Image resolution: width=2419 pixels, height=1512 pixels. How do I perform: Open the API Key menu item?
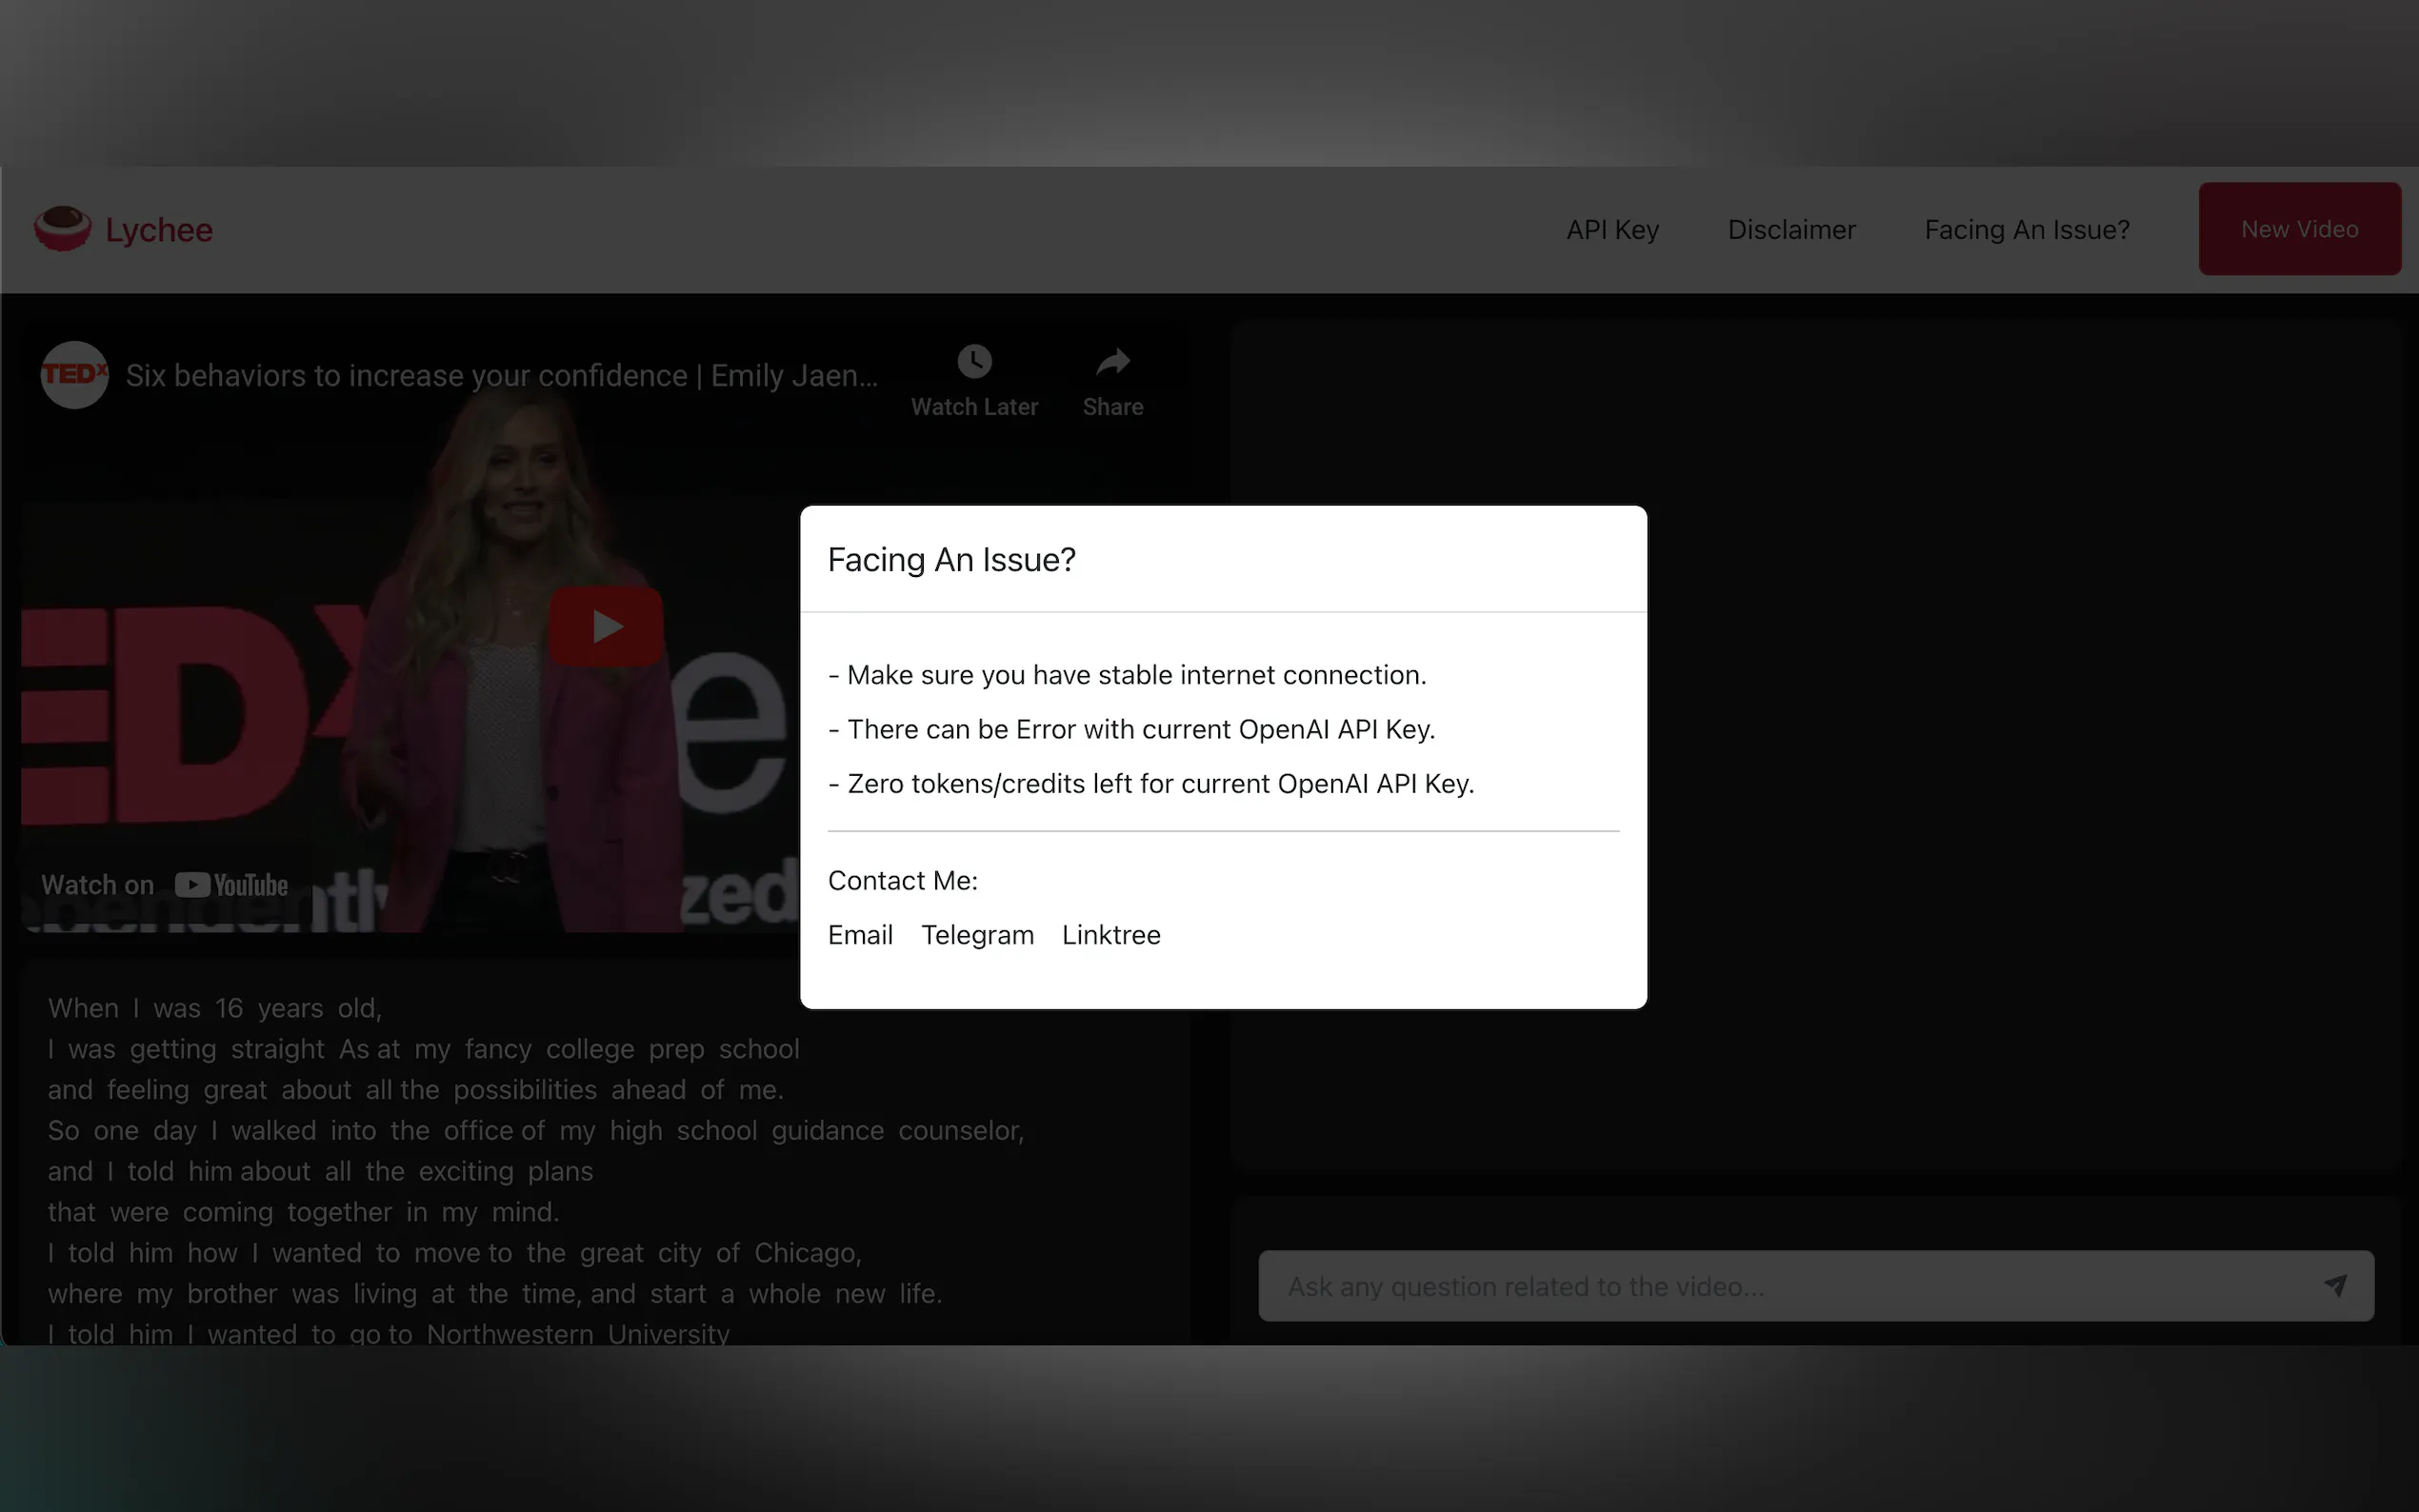point(1612,230)
